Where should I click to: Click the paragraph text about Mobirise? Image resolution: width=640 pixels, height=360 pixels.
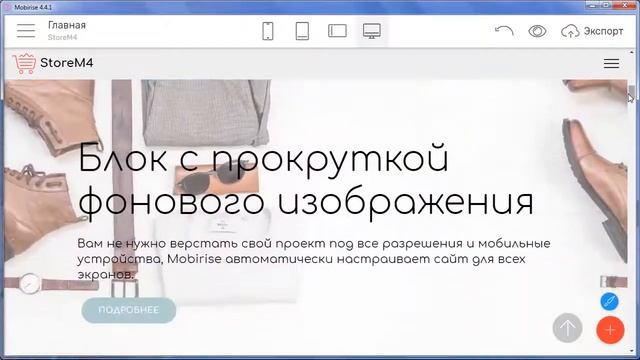pyautogui.click(x=313, y=259)
